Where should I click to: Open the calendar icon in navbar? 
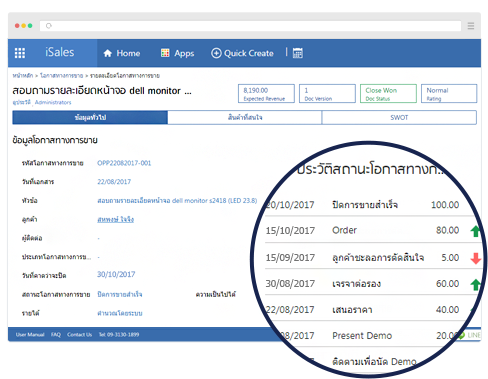pos(298,53)
